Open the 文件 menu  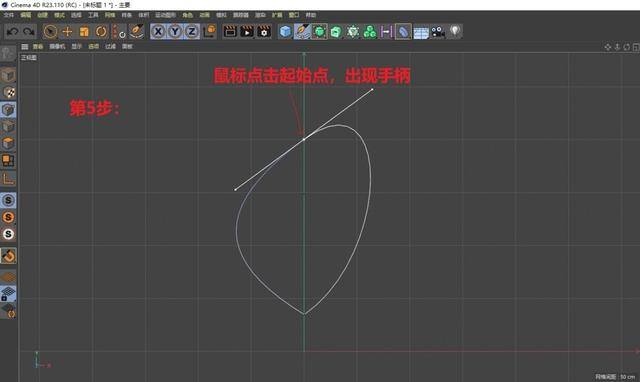pos(9,15)
